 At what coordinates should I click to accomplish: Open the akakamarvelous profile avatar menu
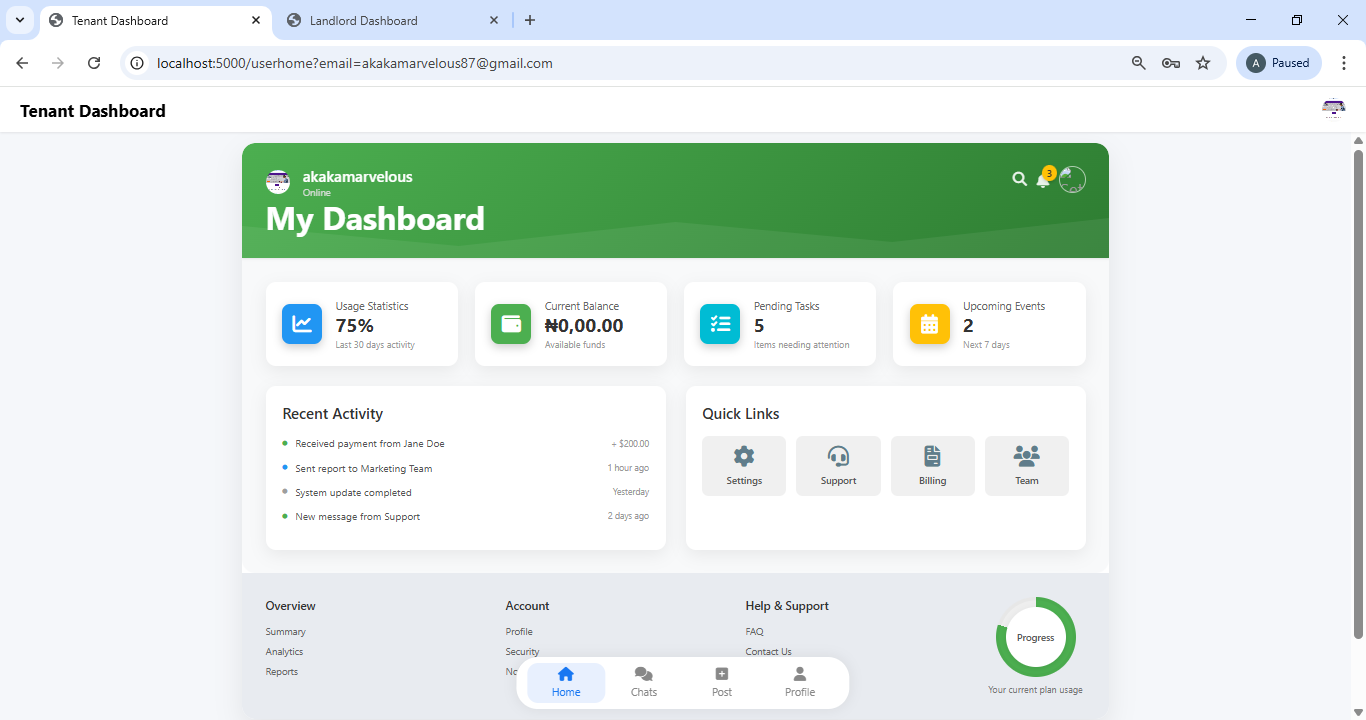coord(1073,180)
